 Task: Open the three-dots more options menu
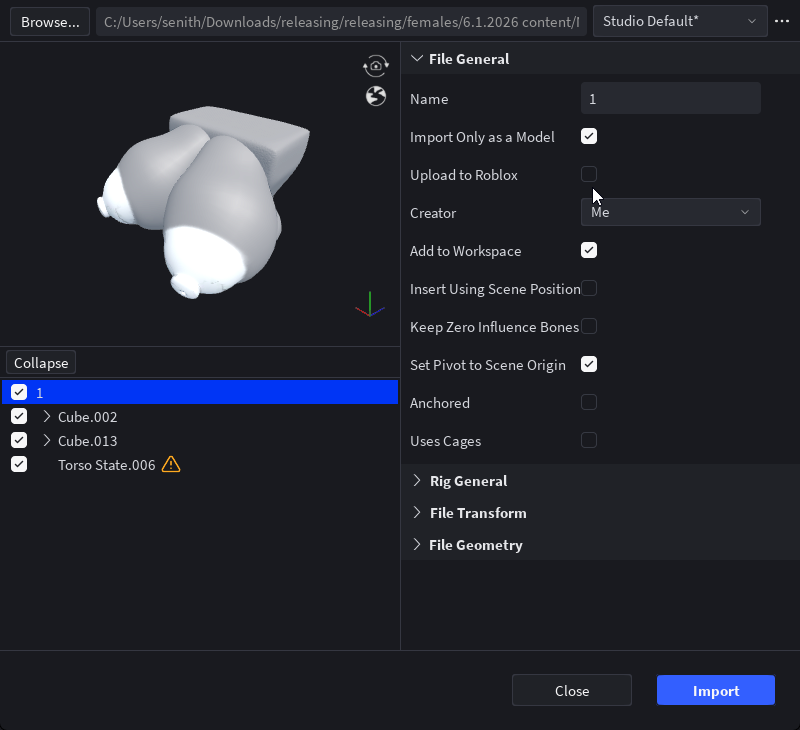[x=782, y=21]
